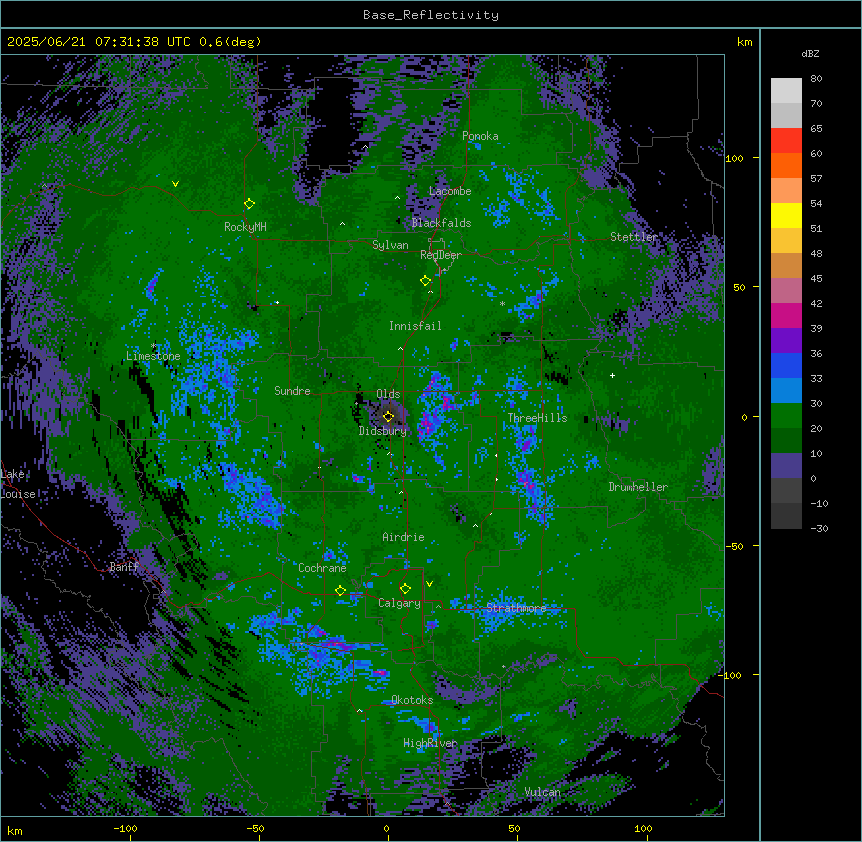Image resolution: width=862 pixels, height=842 pixels.
Task: Click the RedDeer label
Action: coord(441,255)
